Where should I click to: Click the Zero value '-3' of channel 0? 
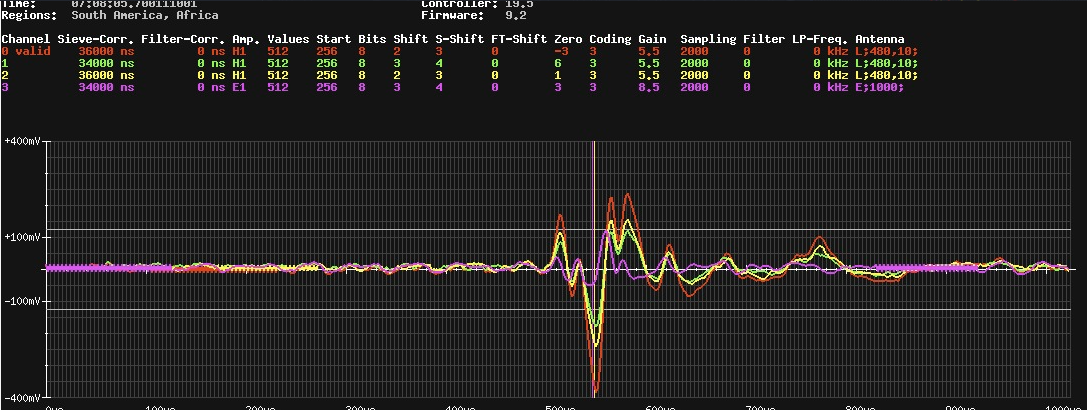click(562, 51)
